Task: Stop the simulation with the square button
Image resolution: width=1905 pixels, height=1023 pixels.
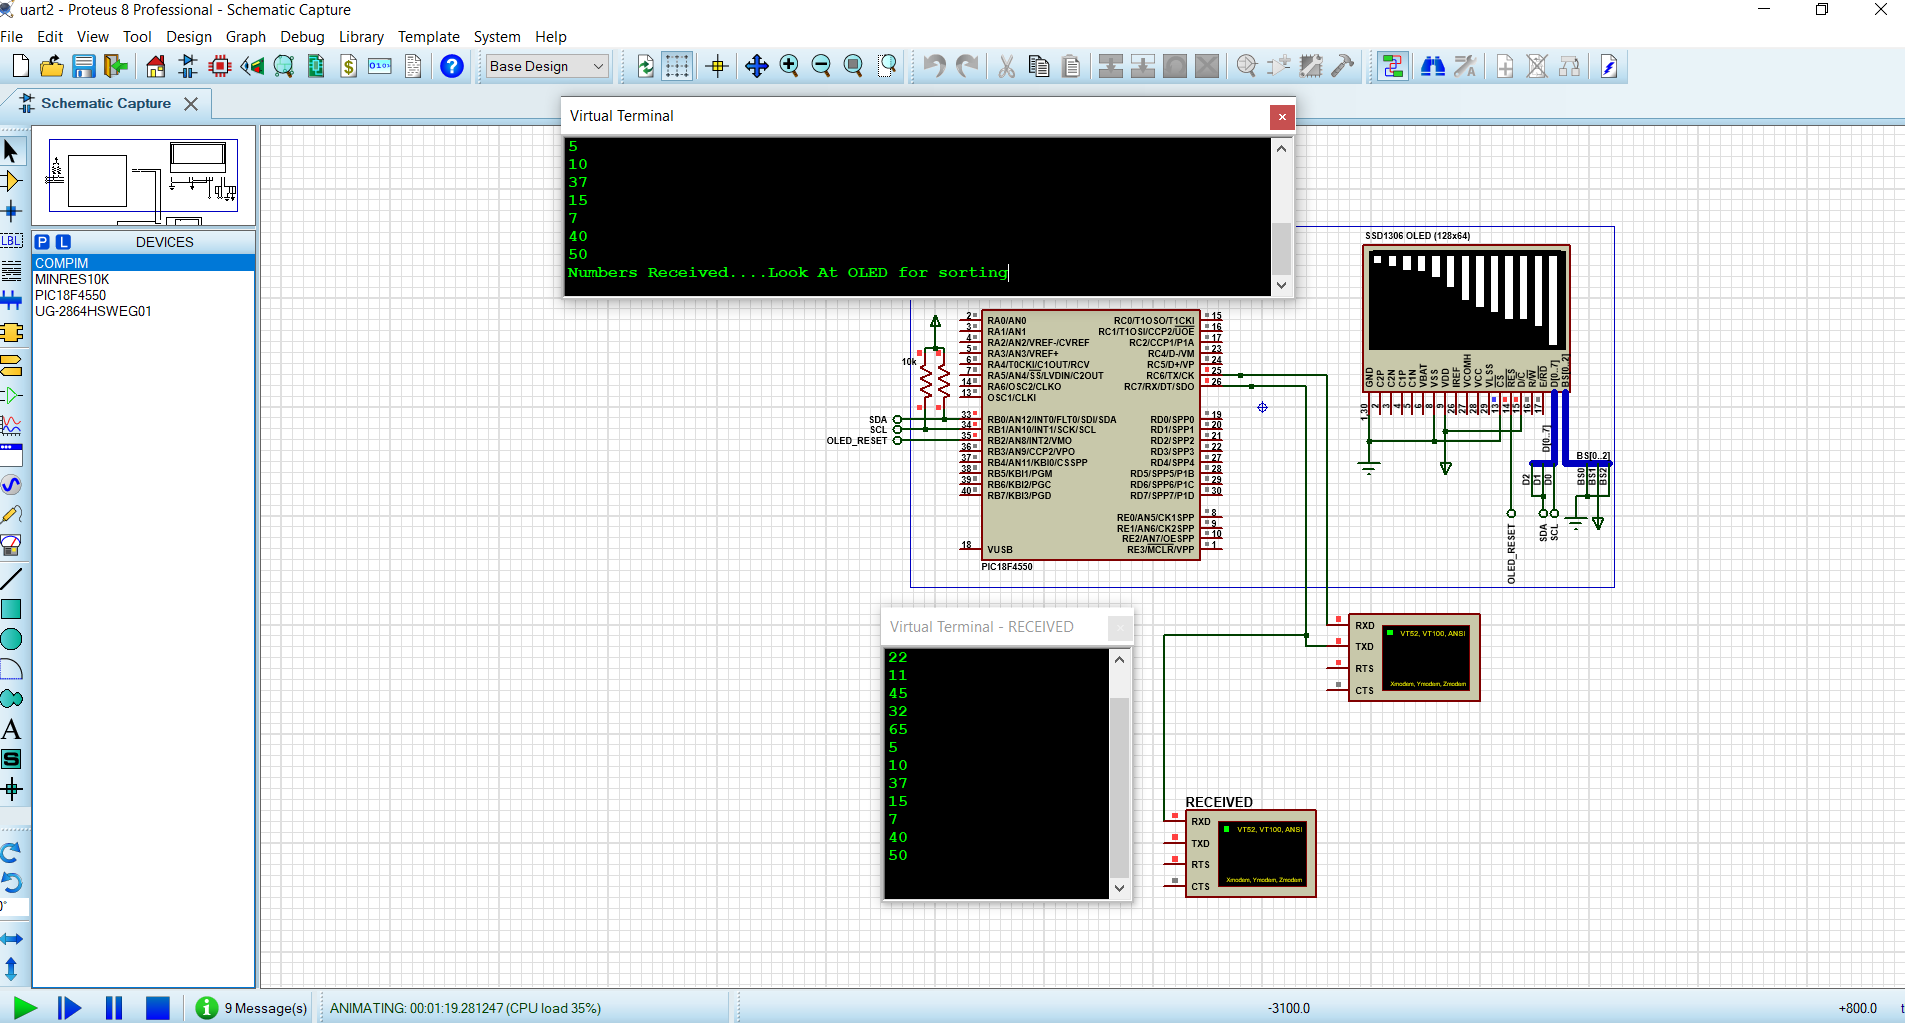Action: tap(158, 1008)
